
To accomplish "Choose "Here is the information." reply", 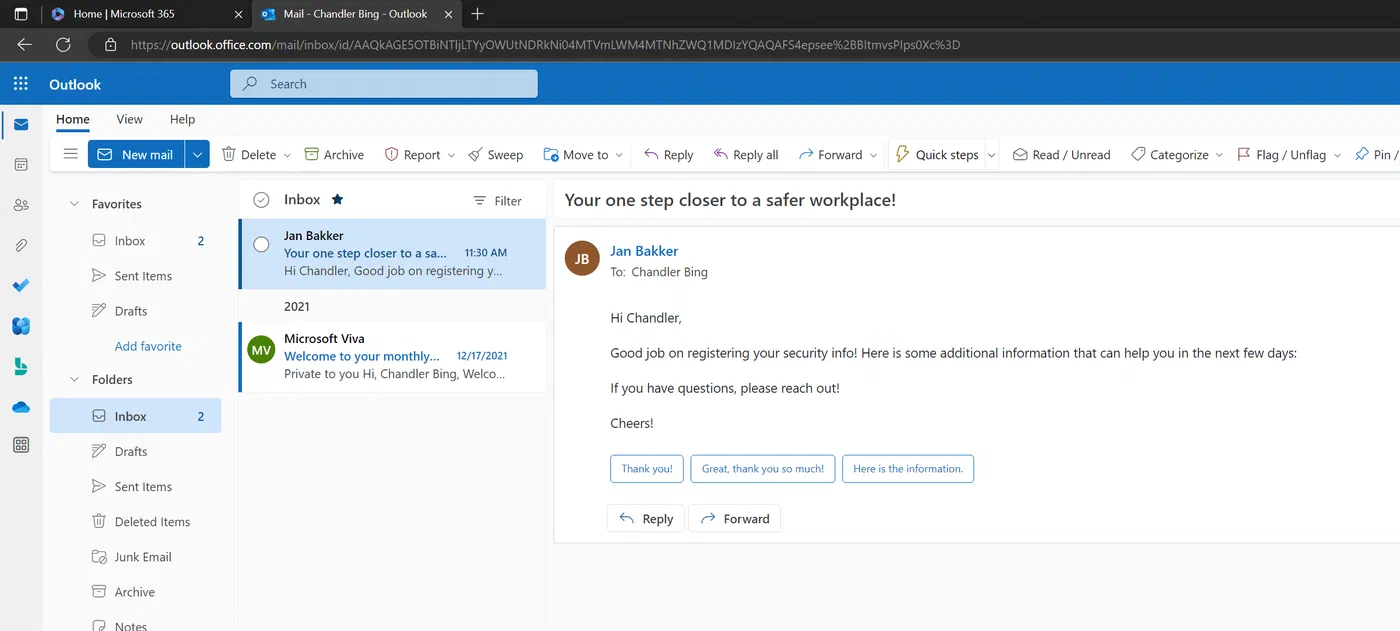I will pos(908,468).
